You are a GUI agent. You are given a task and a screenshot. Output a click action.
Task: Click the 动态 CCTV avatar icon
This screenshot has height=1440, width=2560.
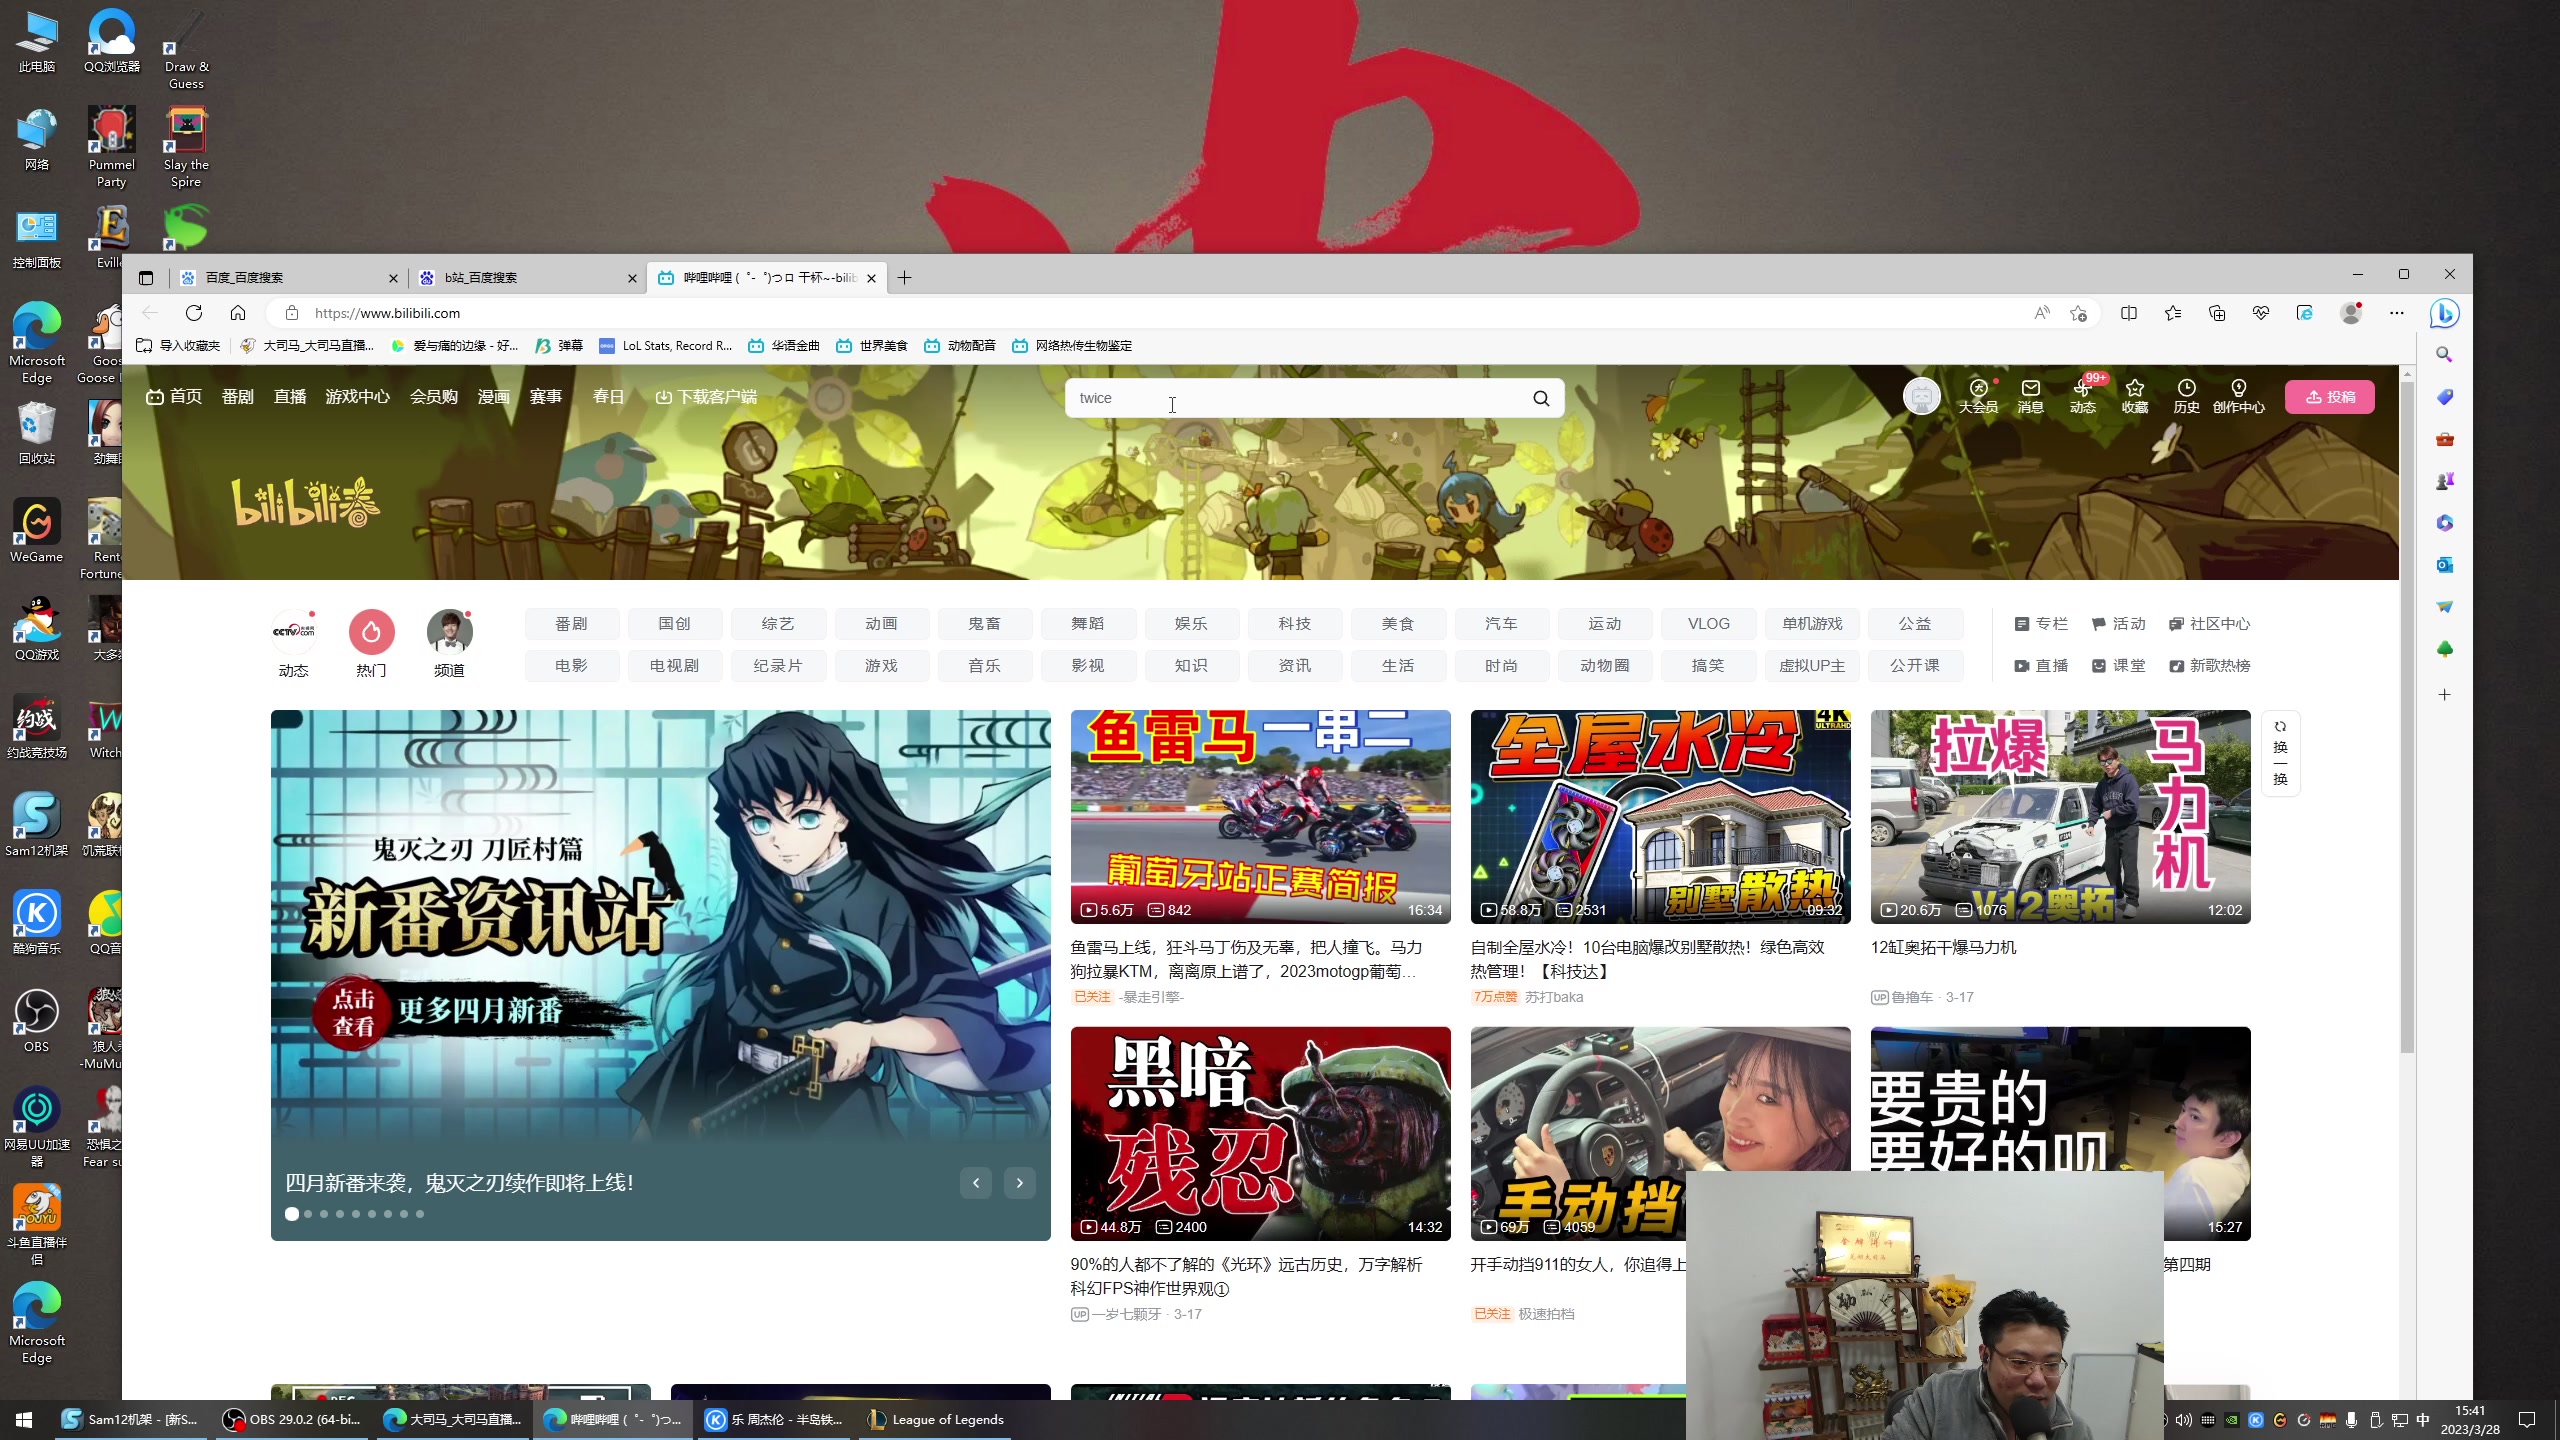point(293,632)
